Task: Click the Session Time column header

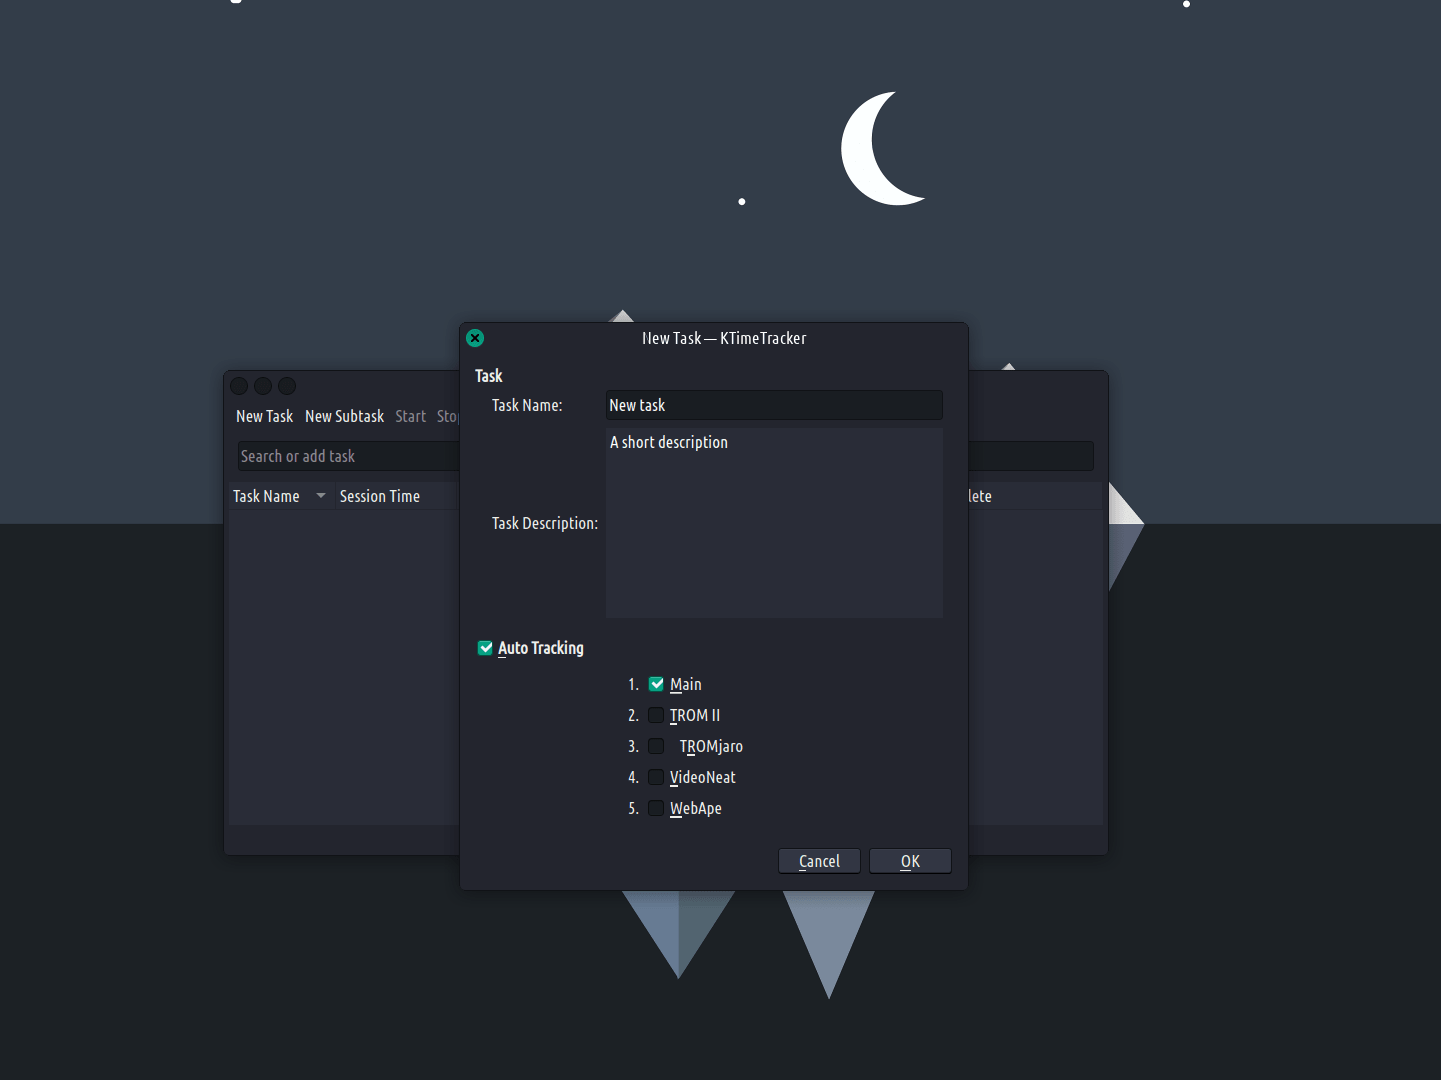Action: pos(380,496)
